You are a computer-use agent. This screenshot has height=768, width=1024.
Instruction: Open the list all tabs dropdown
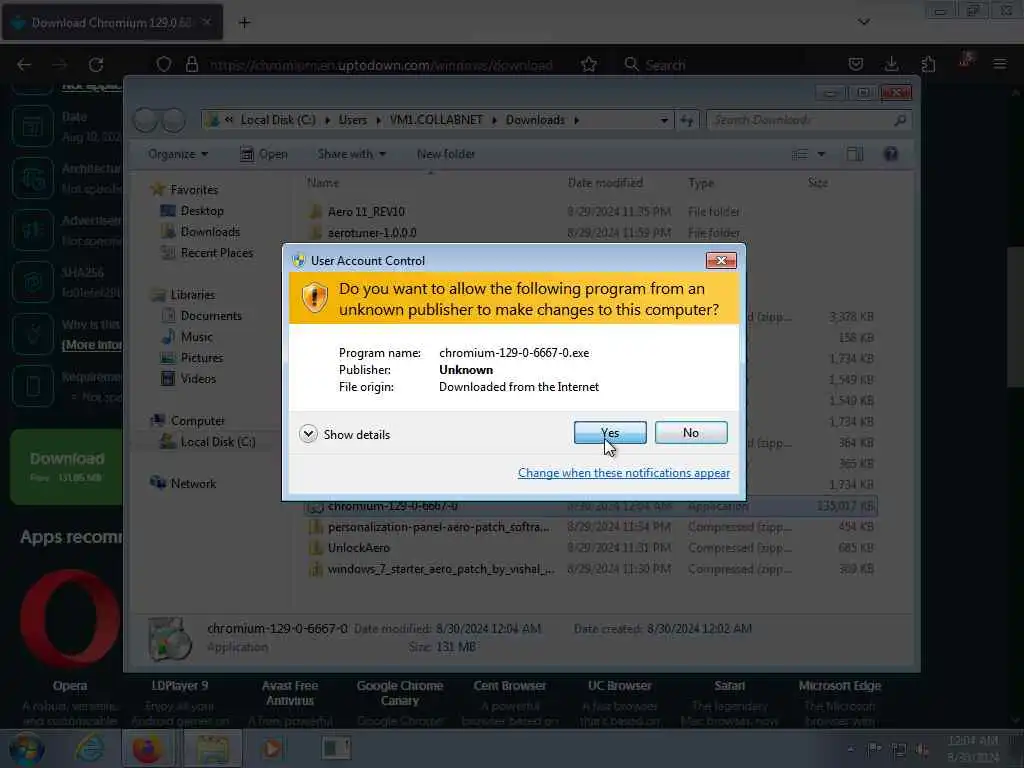coord(864,22)
